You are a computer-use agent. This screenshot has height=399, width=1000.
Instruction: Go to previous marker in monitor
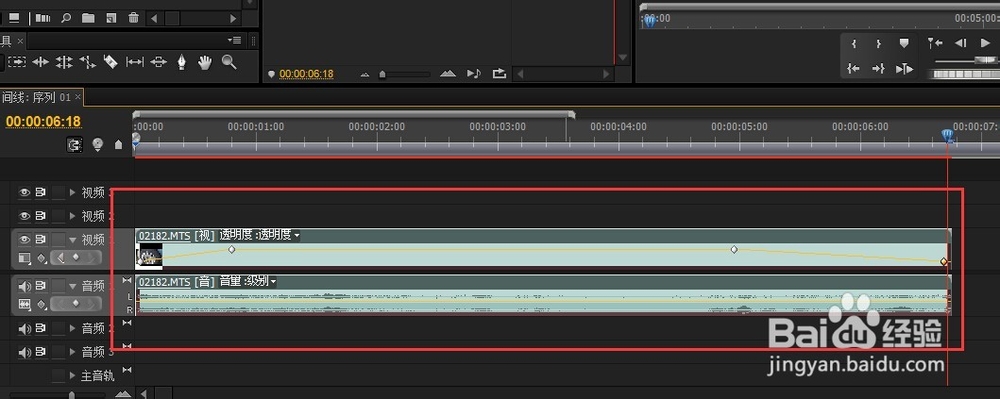click(935, 43)
